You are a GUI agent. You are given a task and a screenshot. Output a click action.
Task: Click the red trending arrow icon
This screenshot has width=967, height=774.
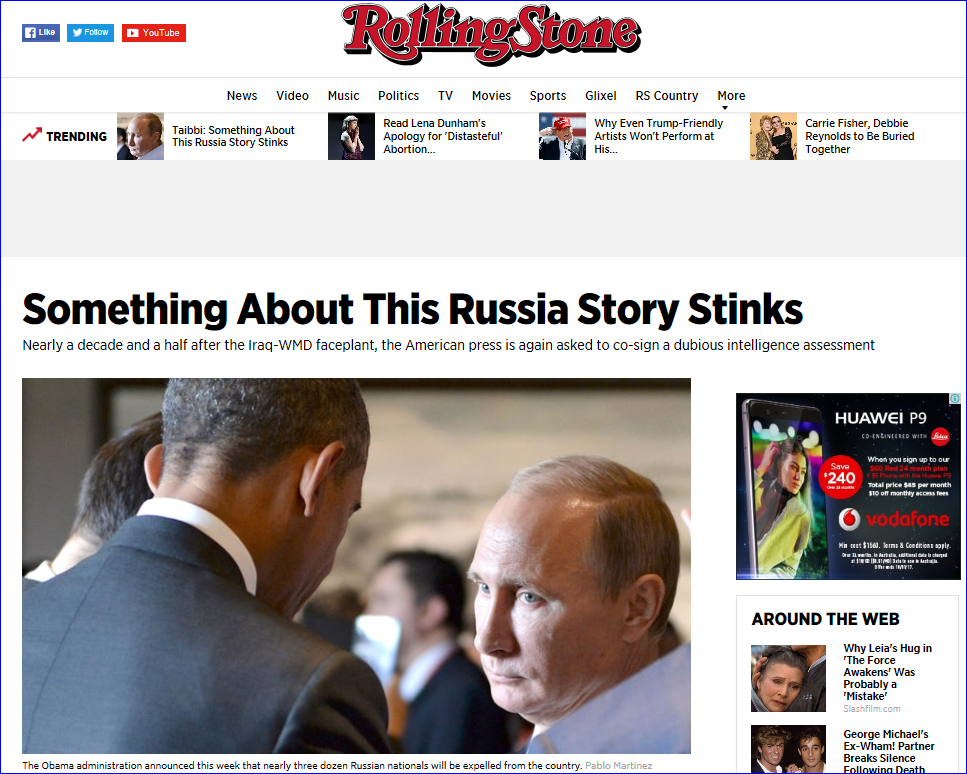32,135
